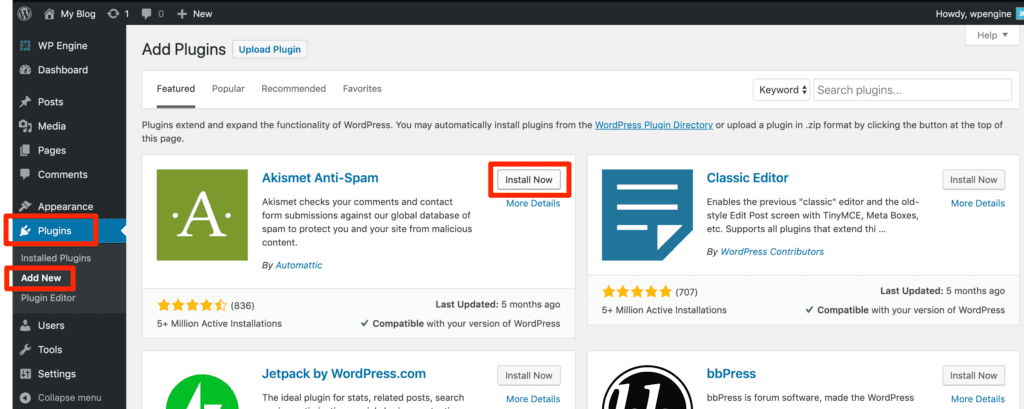
Task: Click the WordPress logo in admin bar
Action: point(24,15)
